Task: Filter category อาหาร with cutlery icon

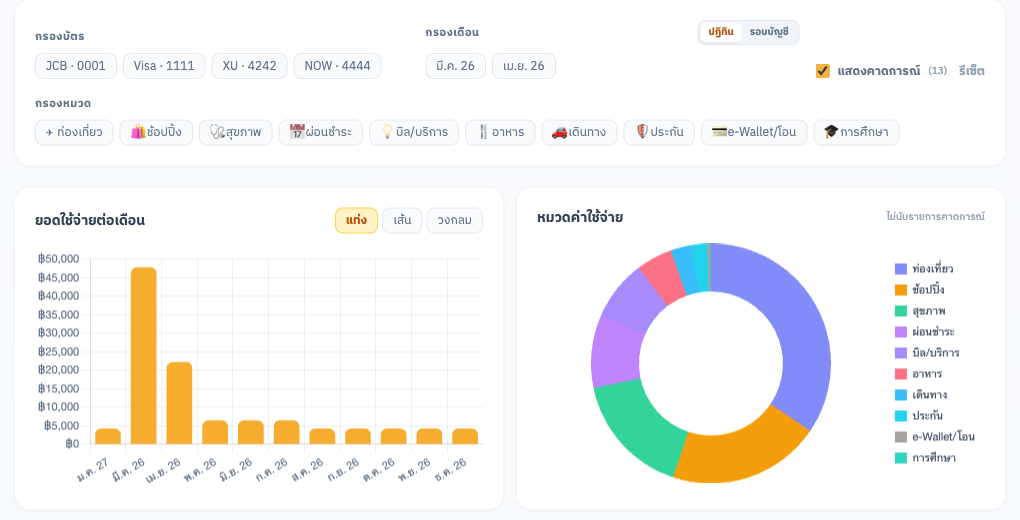Action: click(500, 132)
